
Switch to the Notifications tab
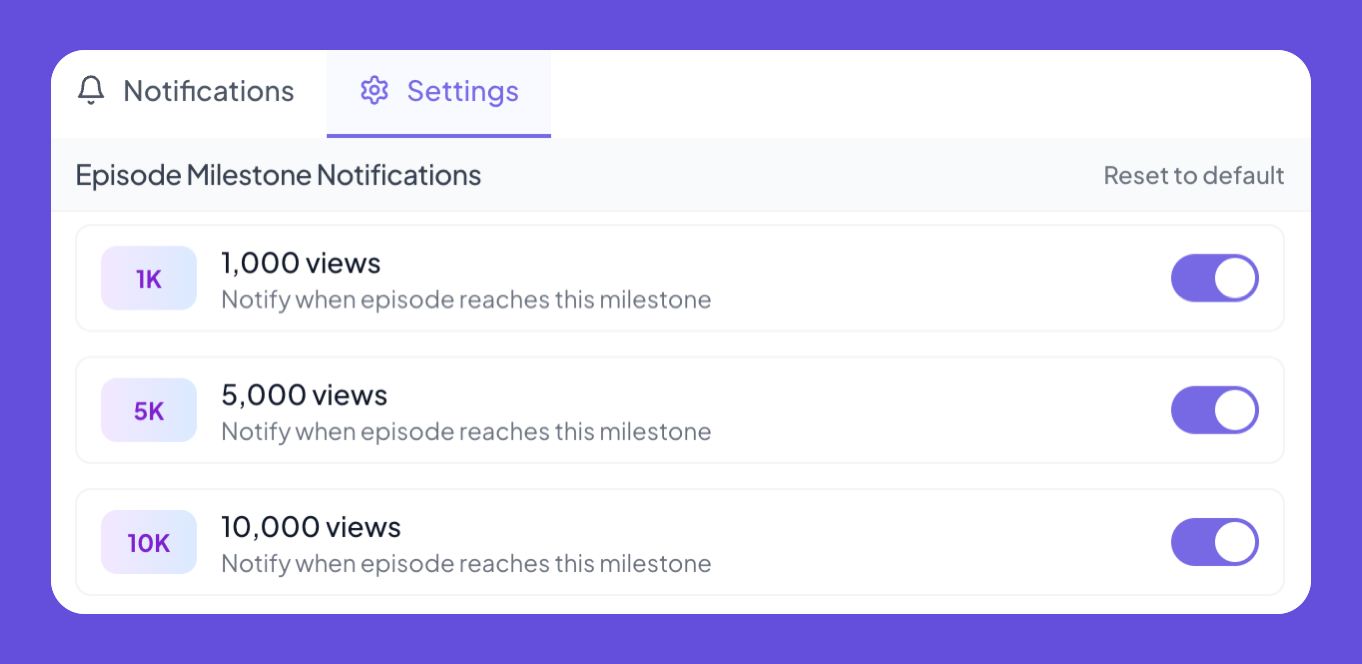tap(208, 92)
